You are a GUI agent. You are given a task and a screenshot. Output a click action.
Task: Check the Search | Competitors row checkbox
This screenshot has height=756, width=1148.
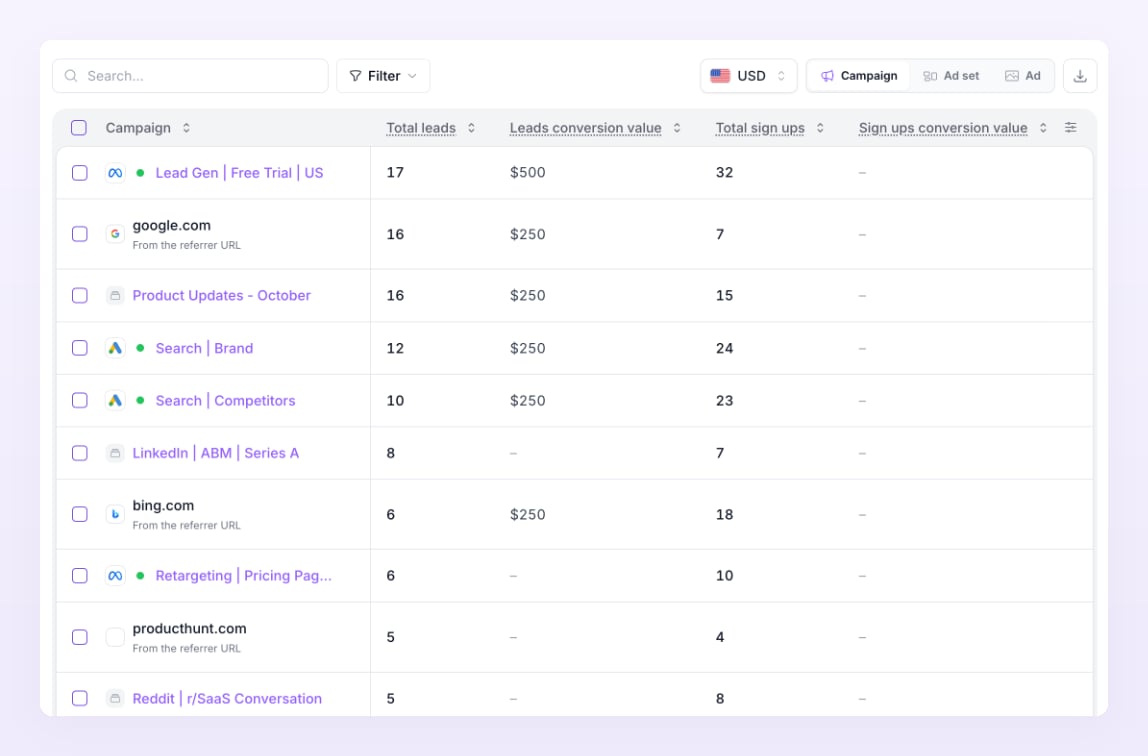(x=80, y=401)
